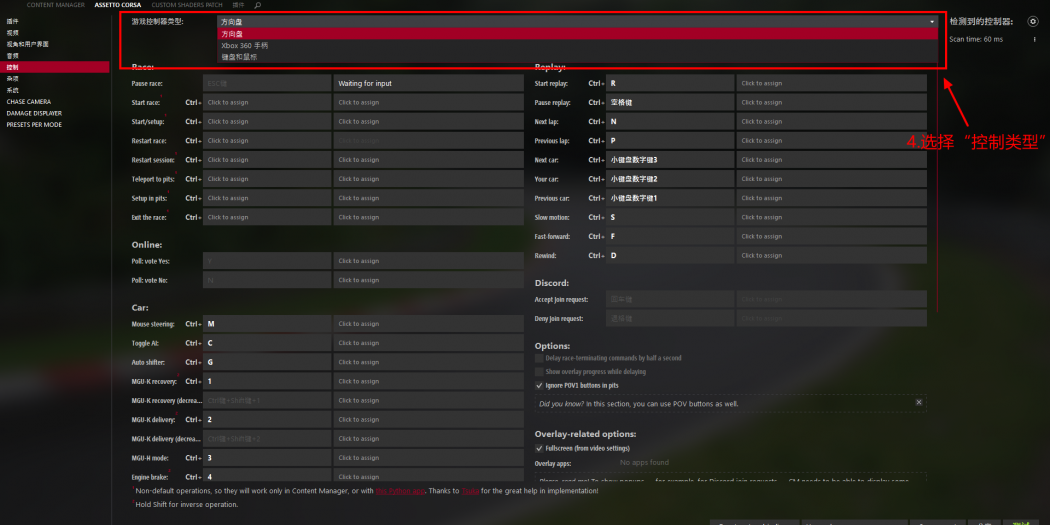The height and width of the screenshot is (525, 1050).
Task: Switch to the ASSETTO CORSA tab
Action: 118,5
